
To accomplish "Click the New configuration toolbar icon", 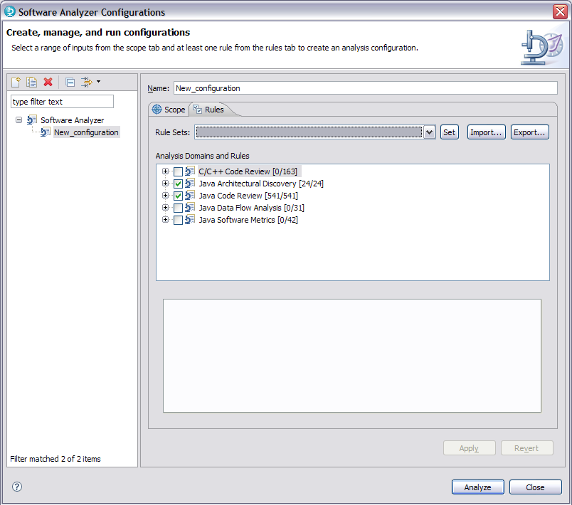I will pyautogui.click(x=16, y=82).
